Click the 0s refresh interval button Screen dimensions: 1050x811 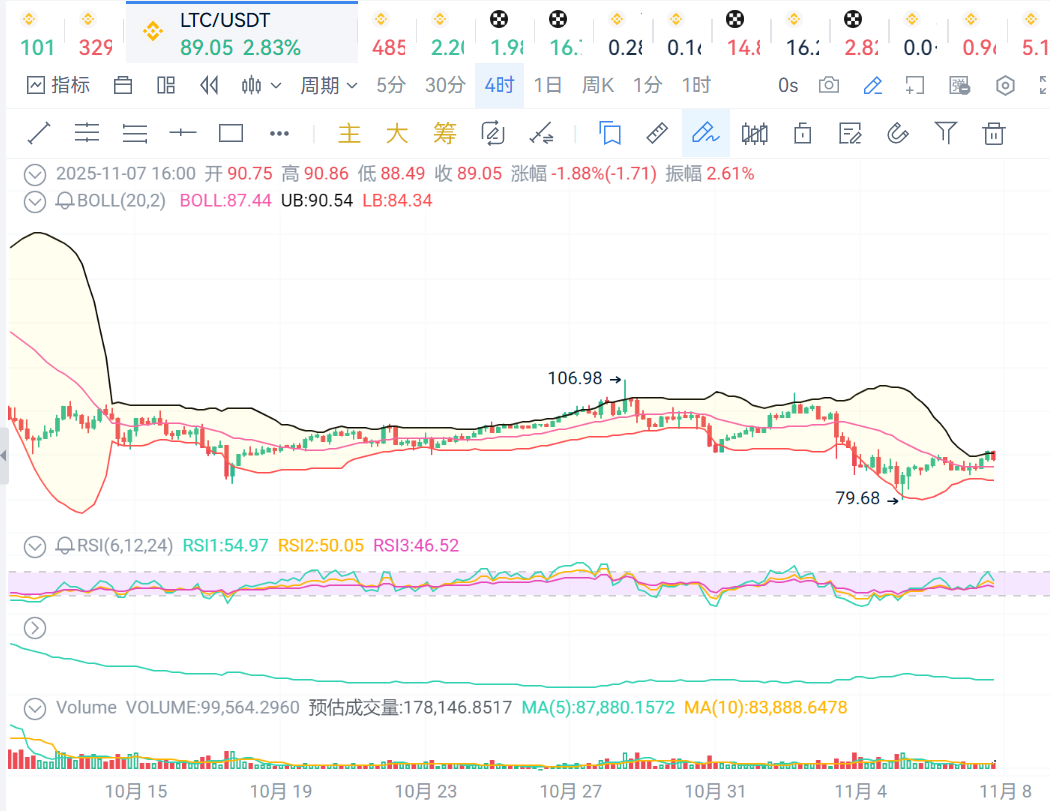(x=788, y=85)
